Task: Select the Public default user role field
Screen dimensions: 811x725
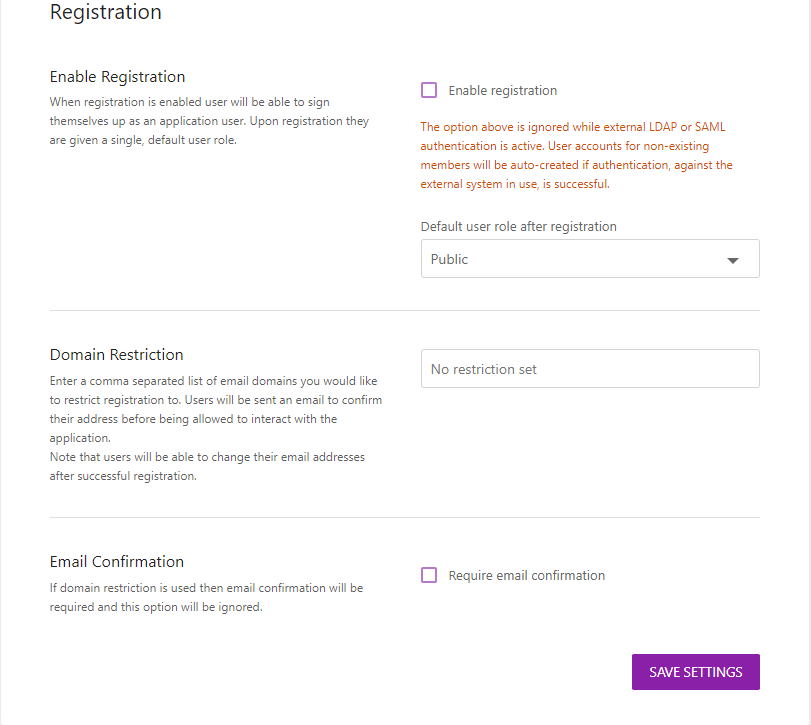Action: 590,259
